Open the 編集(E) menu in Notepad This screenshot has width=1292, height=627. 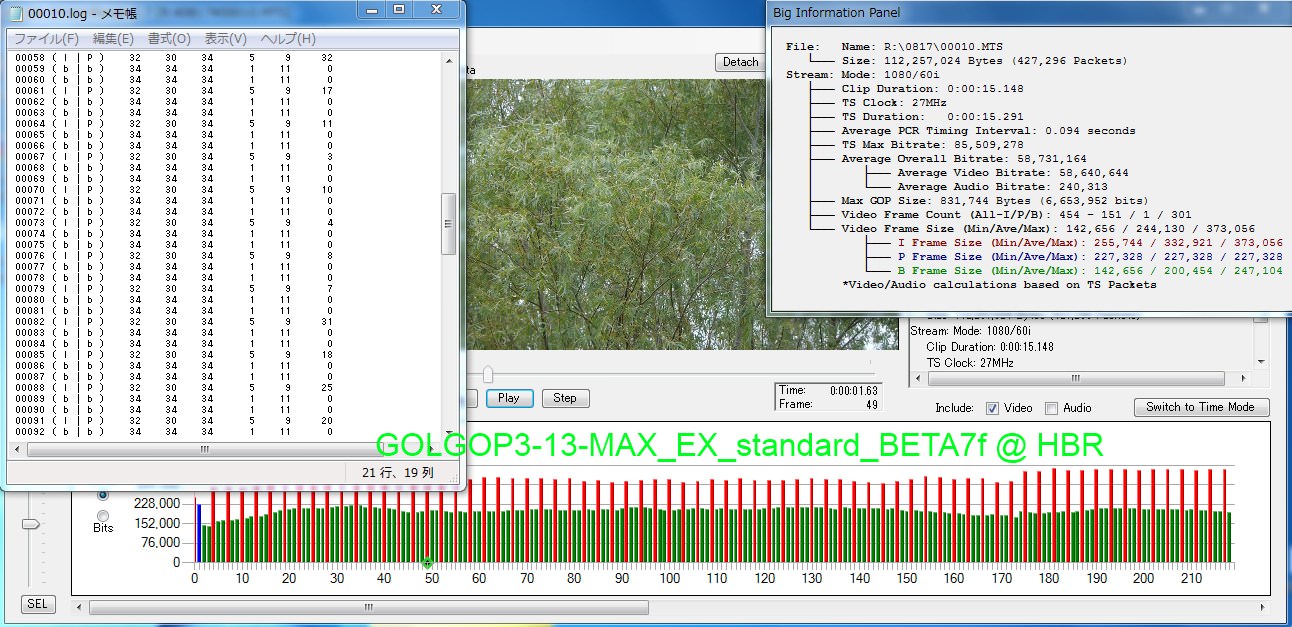pyautogui.click(x=113, y=39)
